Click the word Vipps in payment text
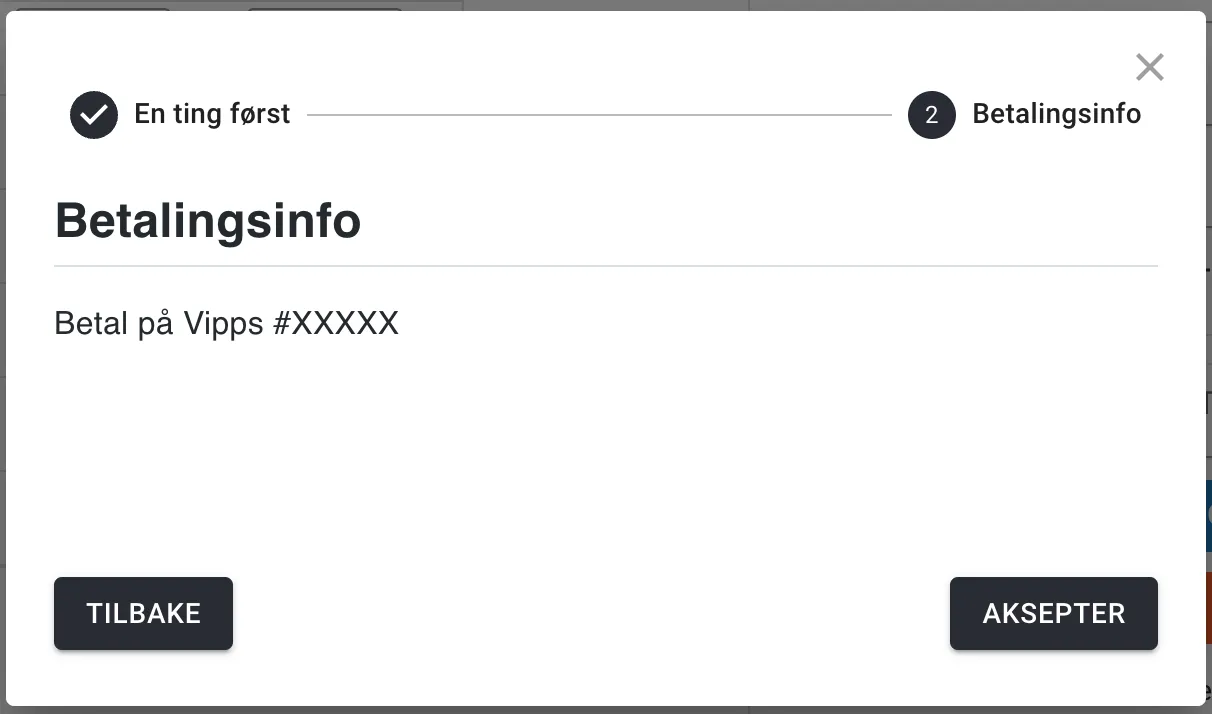Viewport: 1212px width, 714px height. pyautogui.click(x=223, y=324)
